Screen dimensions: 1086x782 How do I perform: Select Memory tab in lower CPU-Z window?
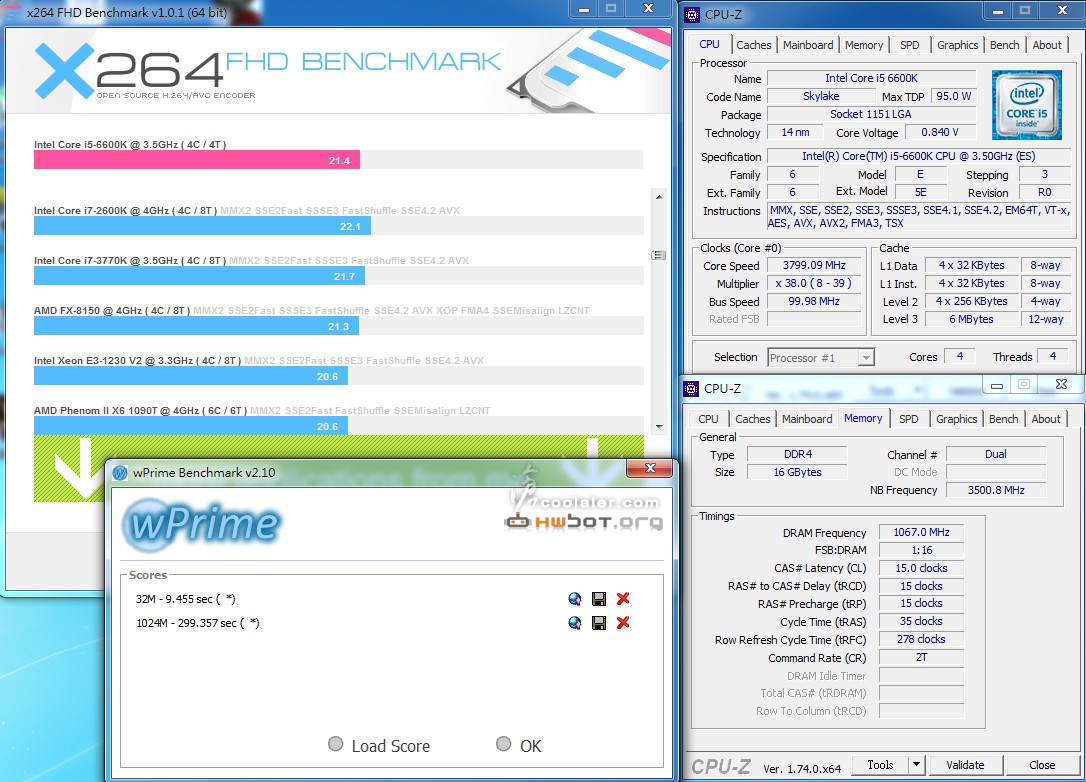863,418
